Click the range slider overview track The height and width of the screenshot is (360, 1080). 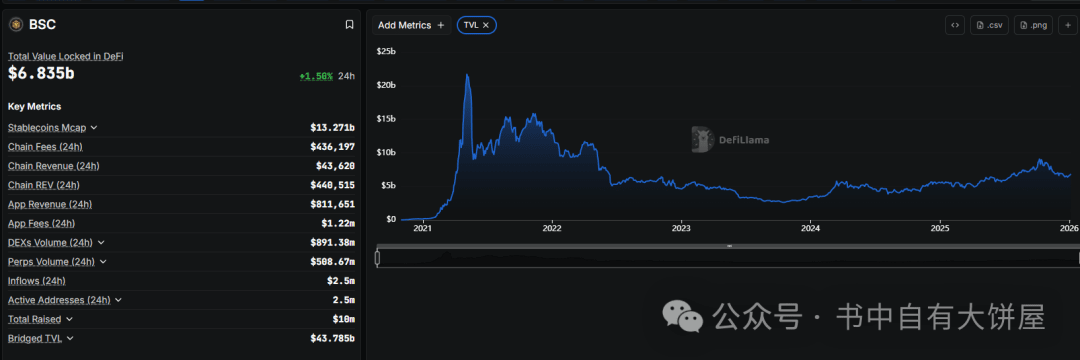tap(727, 257)
